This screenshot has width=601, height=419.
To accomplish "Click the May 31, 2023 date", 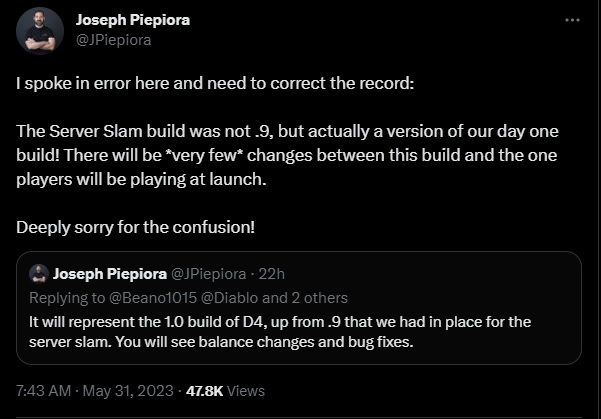I will (x=128, y=391).
